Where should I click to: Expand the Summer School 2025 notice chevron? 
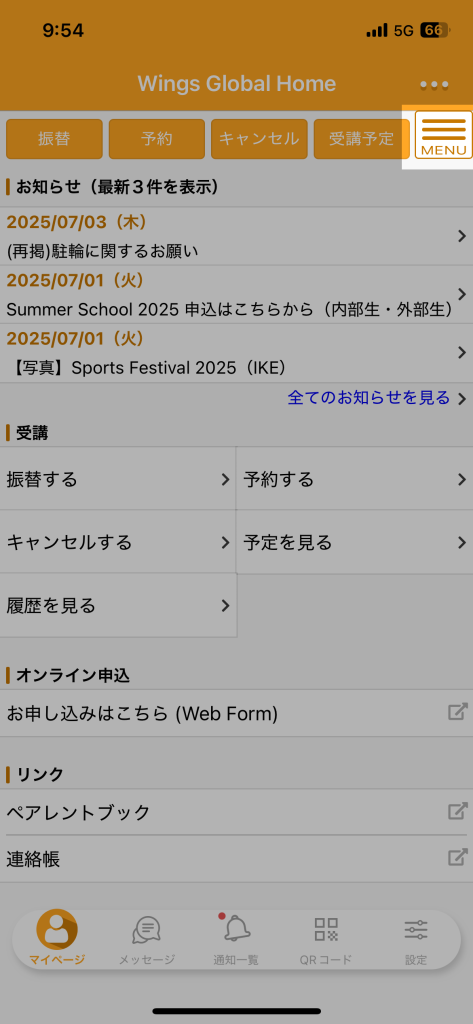point(462,294)
